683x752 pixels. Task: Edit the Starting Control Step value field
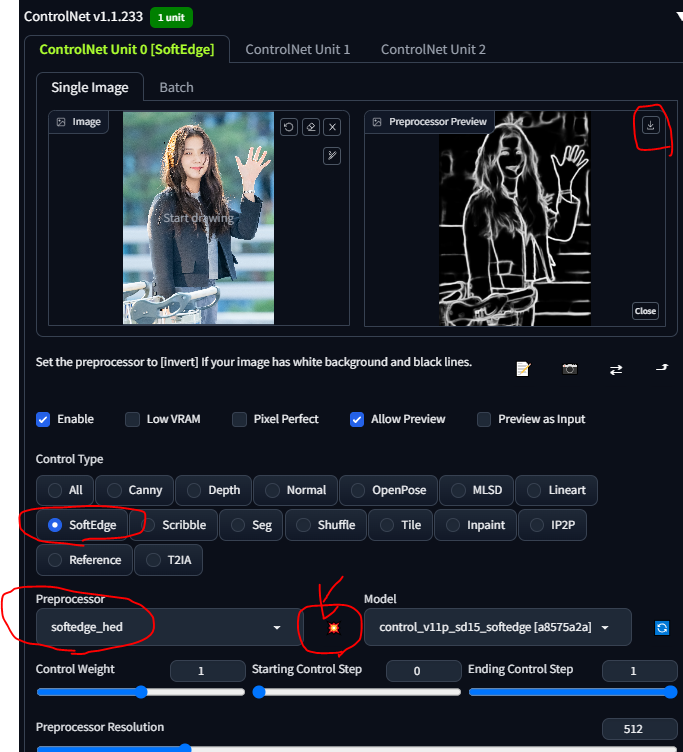[x=424, y=671]
